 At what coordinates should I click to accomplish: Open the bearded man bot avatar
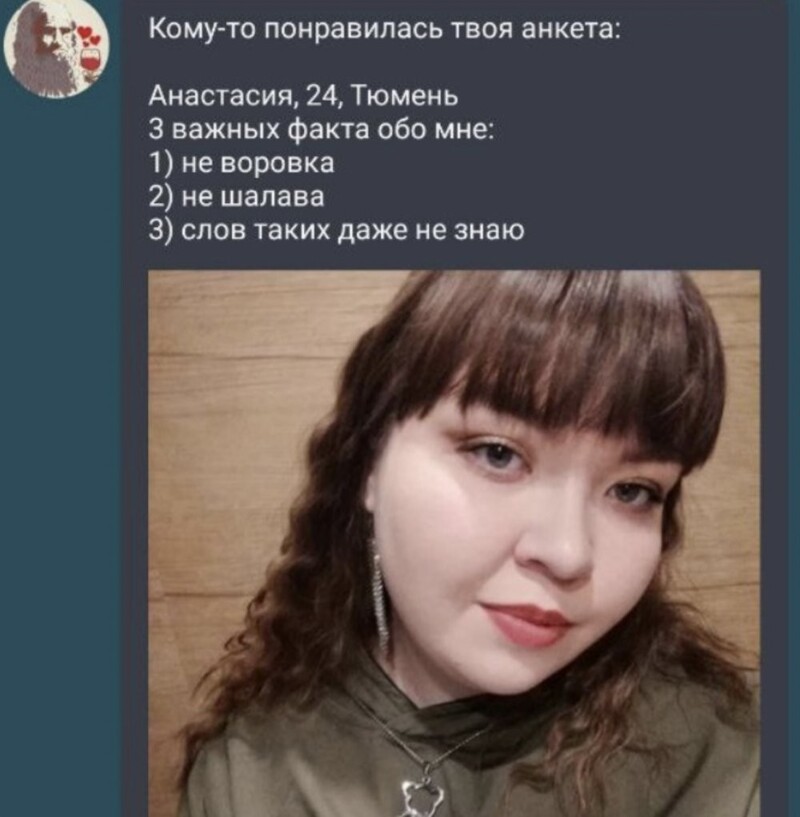[x=56, y=51]
